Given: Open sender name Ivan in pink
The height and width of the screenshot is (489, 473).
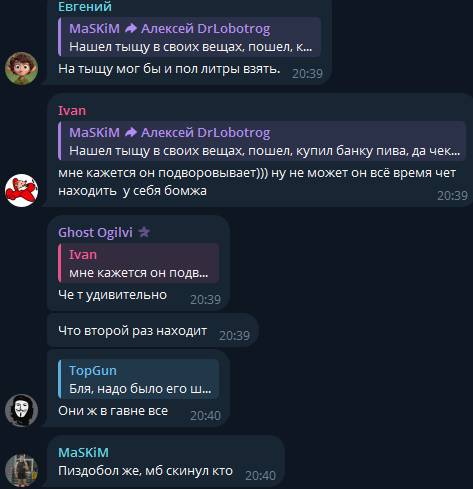Looking at the screenshot, I should pyautogui.click(x=72, y=111).
